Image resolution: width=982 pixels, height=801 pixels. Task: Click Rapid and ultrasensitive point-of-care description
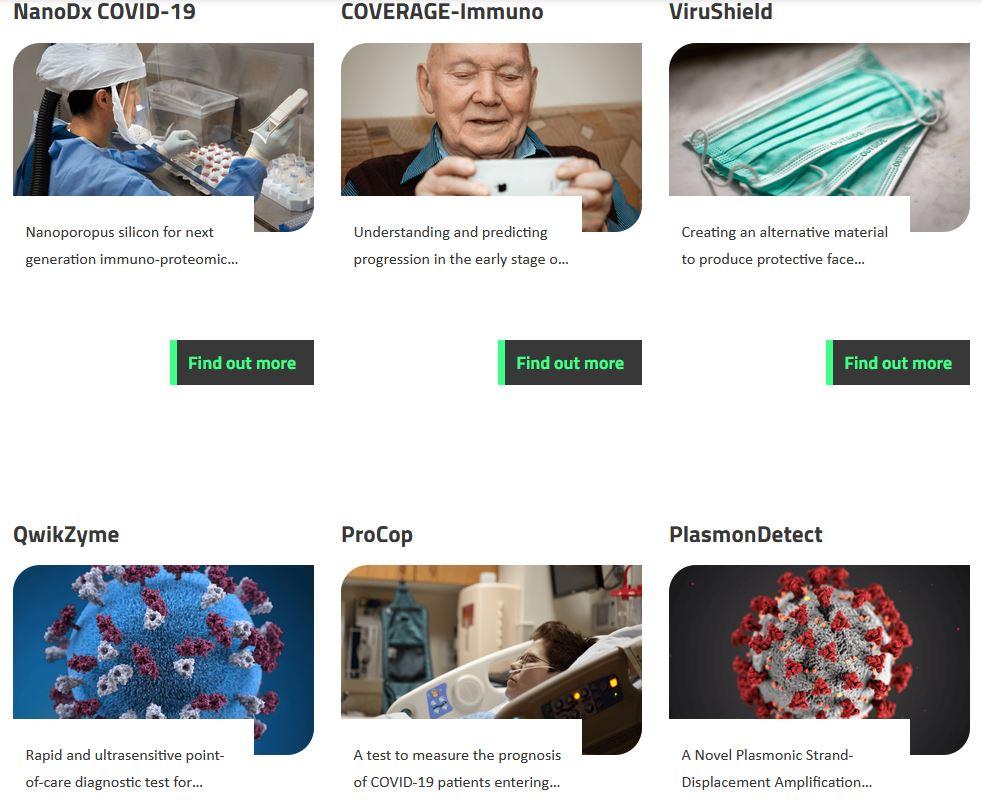(x=125, y=768)
